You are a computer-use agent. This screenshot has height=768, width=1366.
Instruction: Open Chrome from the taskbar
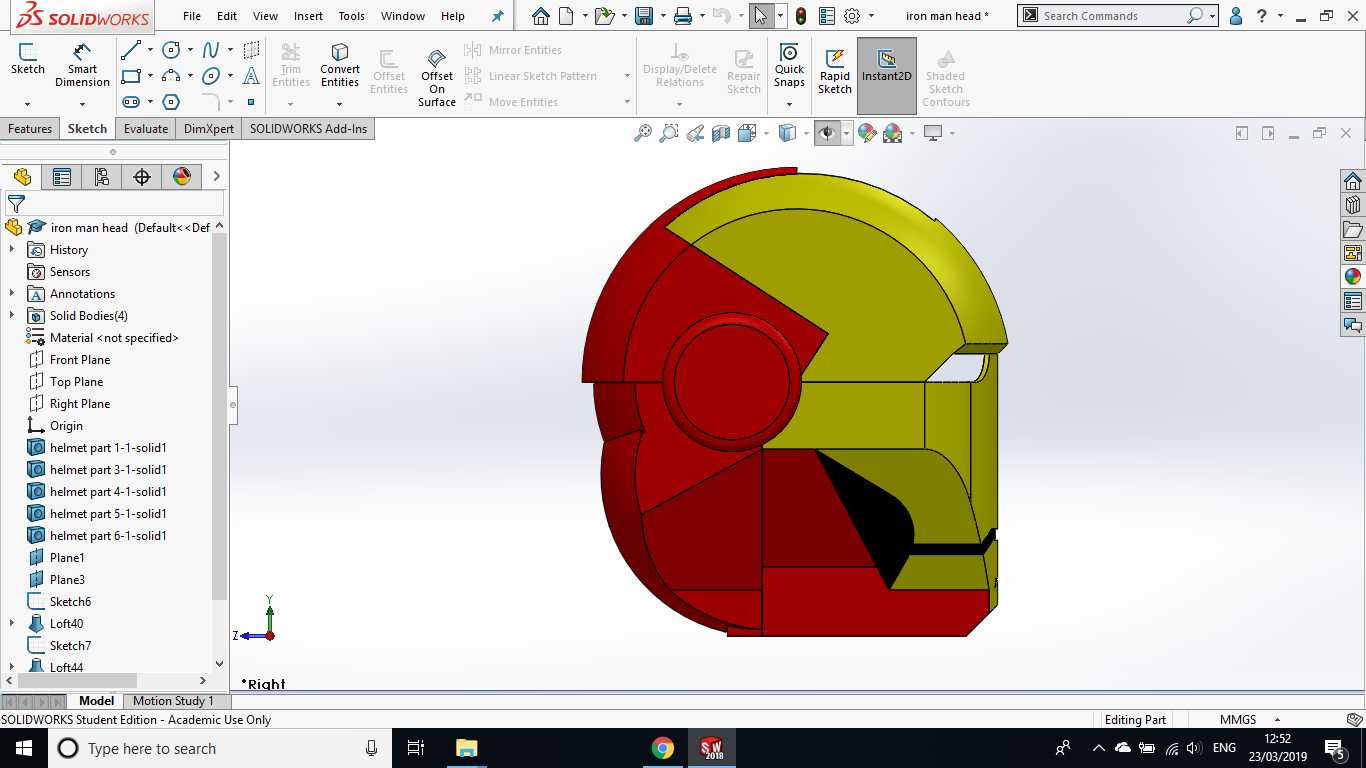point(662,748)
